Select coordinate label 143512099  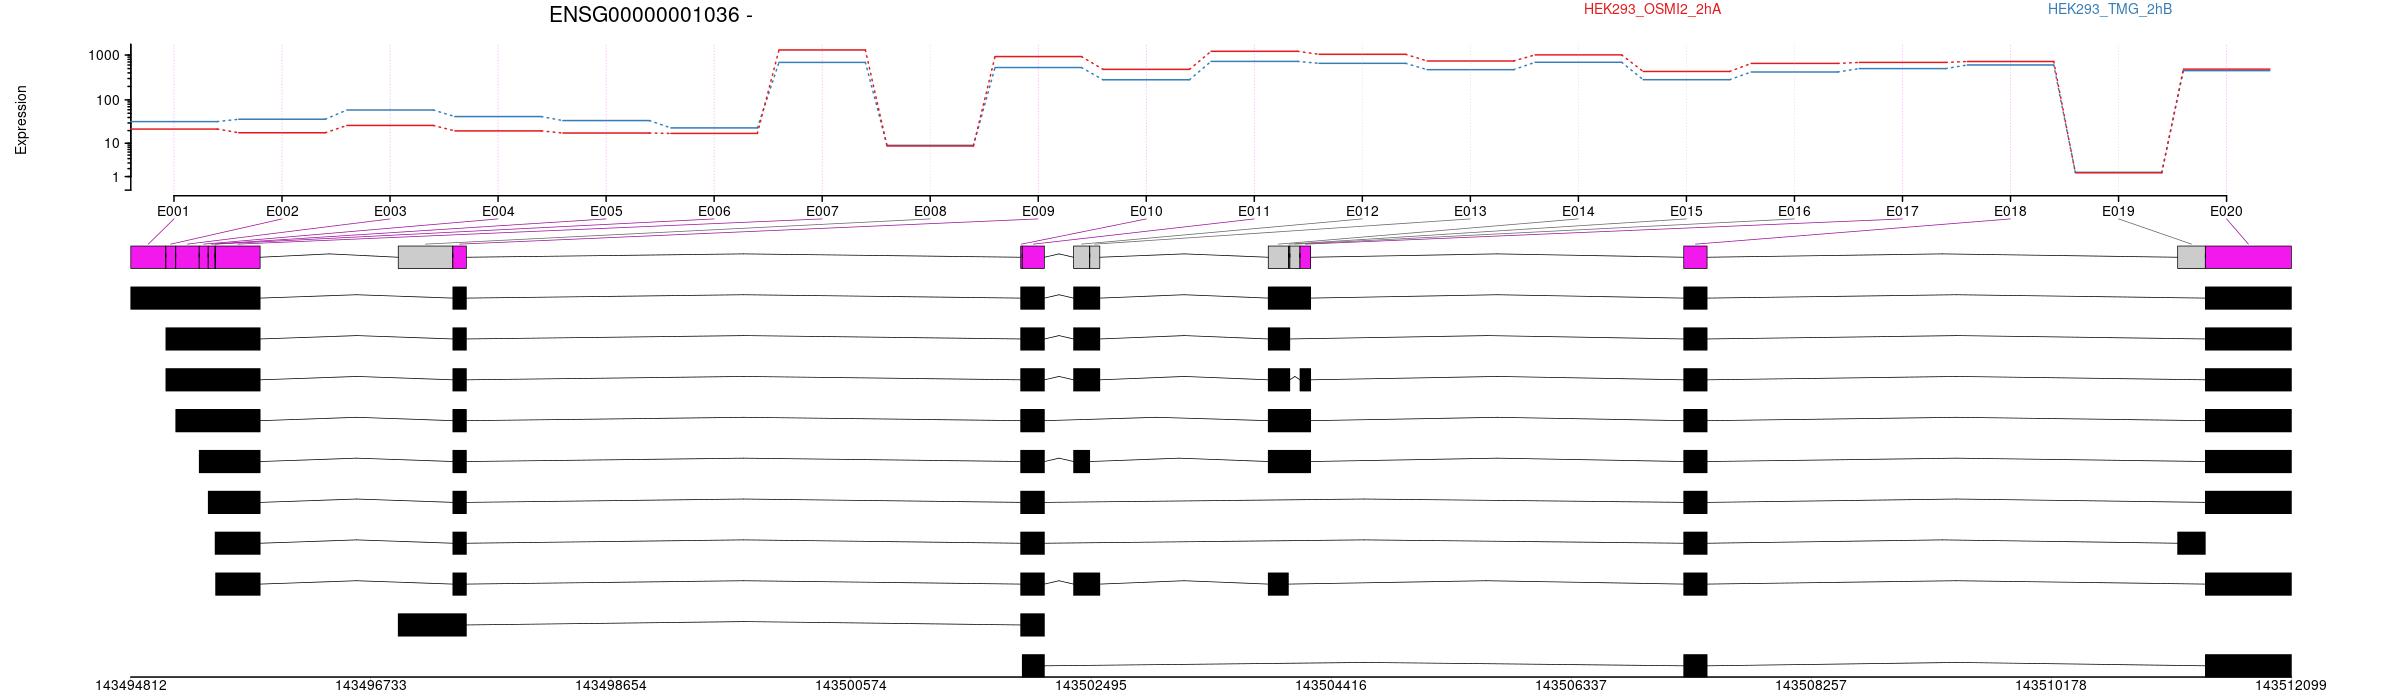[2291, 686]
